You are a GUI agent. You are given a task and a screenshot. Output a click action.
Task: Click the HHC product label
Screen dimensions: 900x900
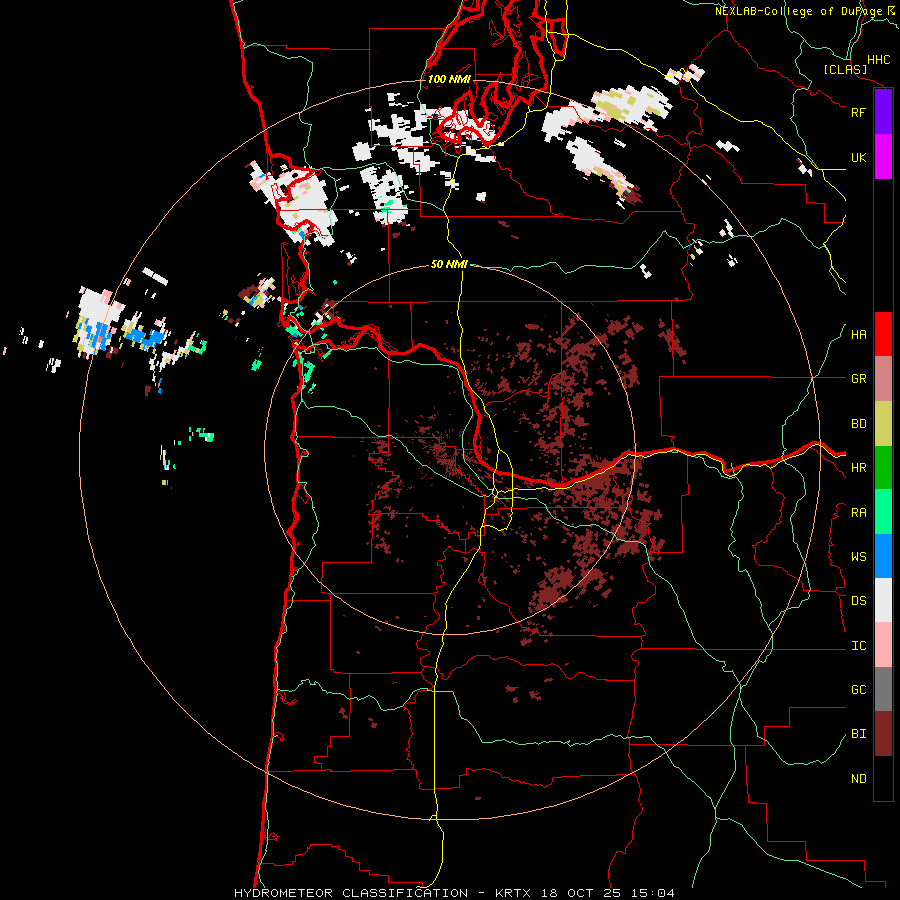coord(878,60)
